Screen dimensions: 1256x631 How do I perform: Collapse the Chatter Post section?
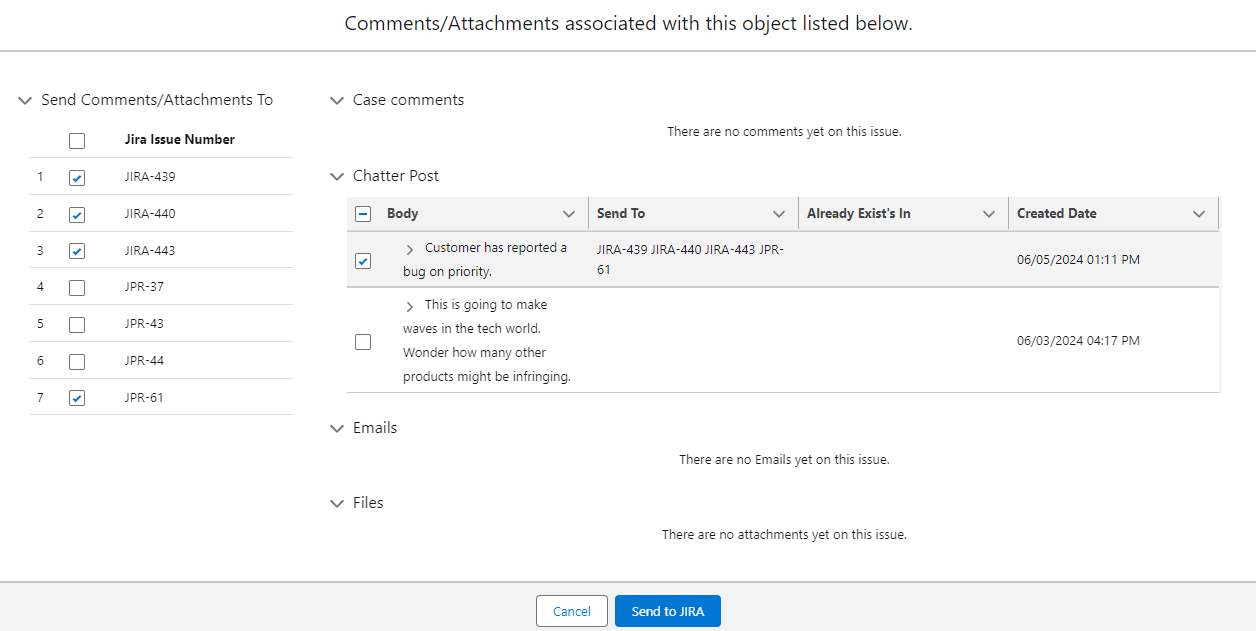tap(337, 177)
